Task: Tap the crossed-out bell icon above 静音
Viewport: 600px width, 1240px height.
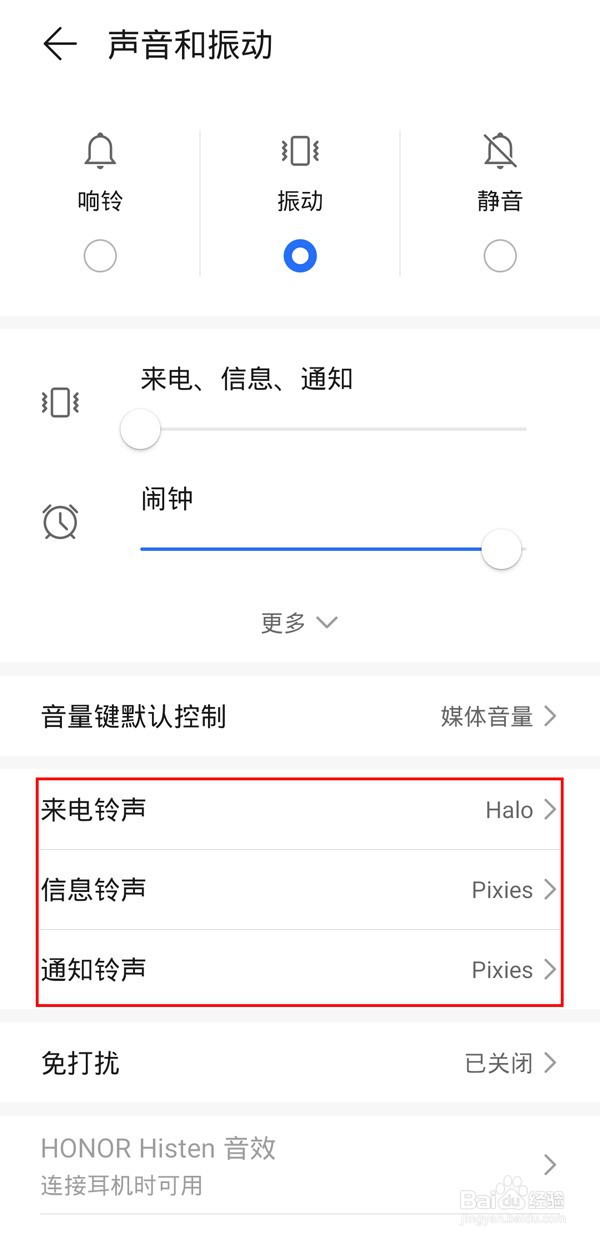Action: [x=499, y=150]
